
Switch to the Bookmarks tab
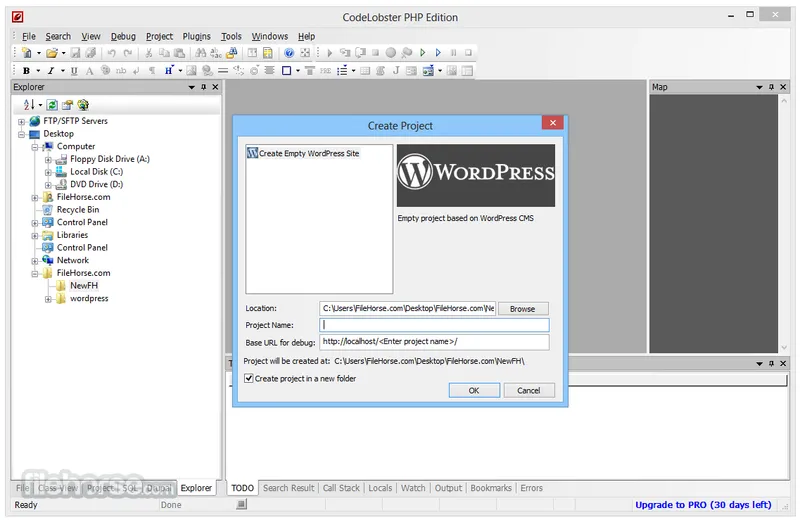click(491, 488)
